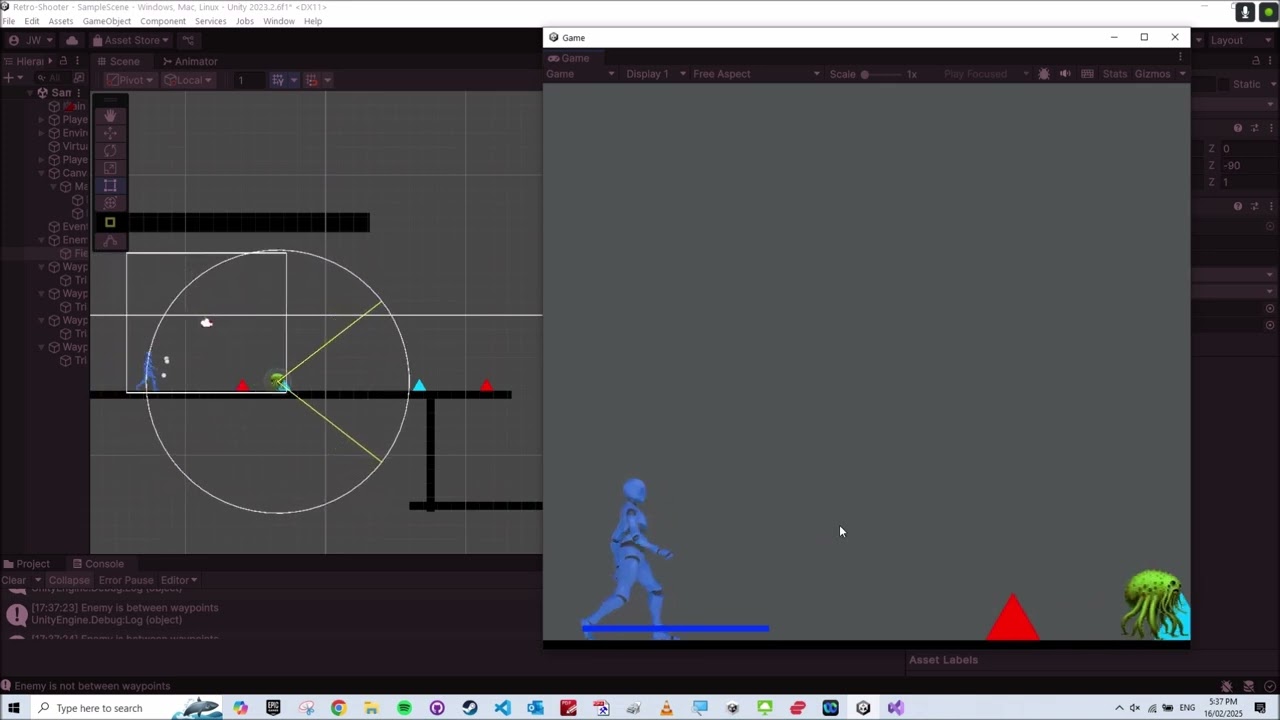The image size is (1280, 720).
Task: Mute audio in Game view
Action: point(1065,74)
